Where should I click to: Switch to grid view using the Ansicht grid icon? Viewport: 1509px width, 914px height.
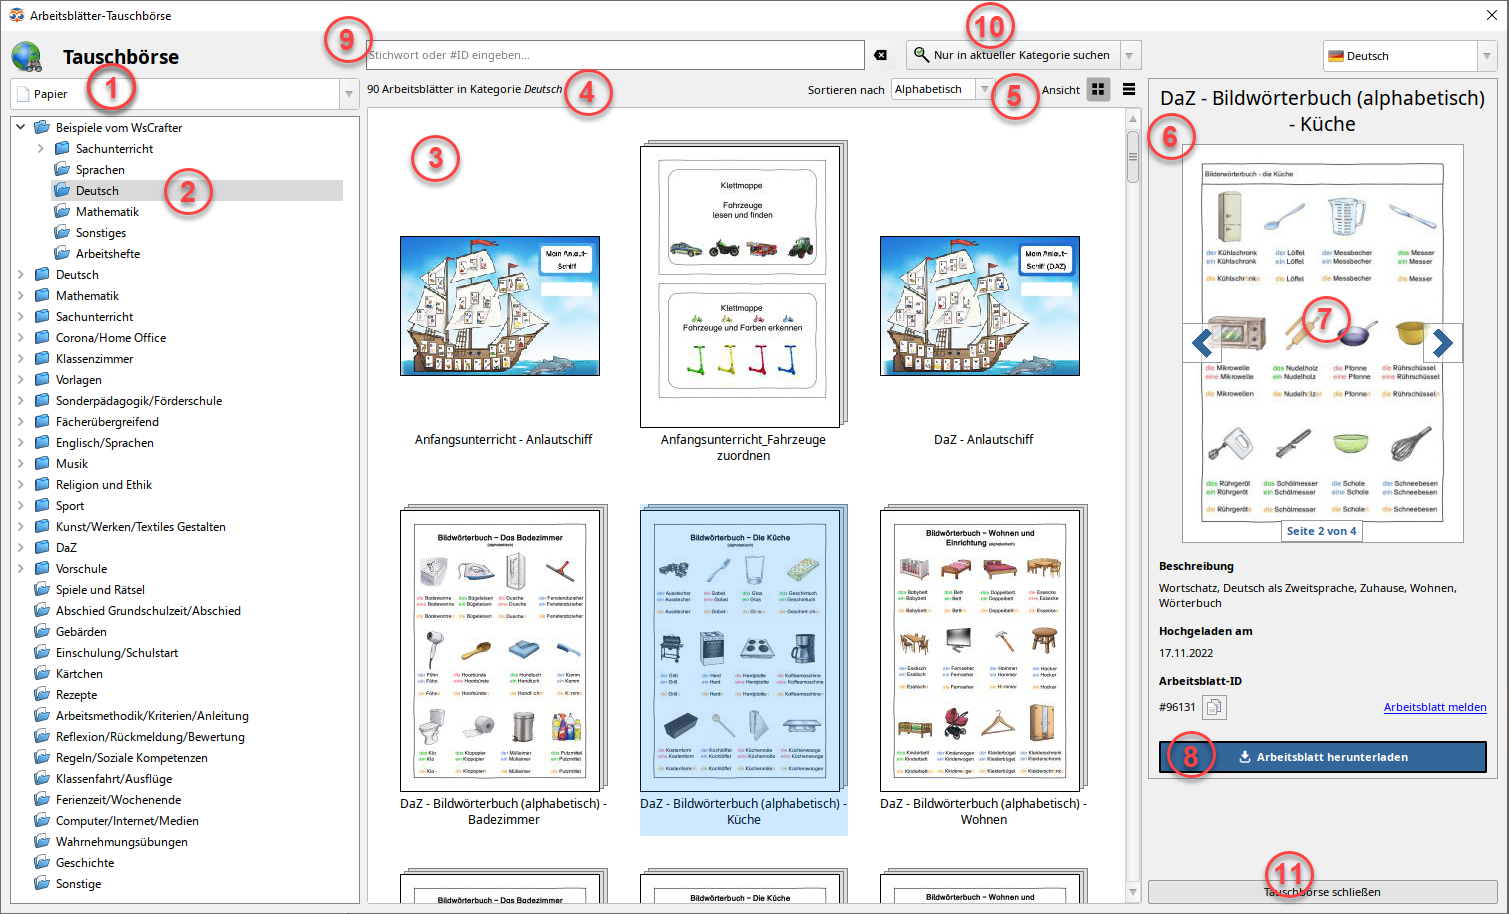[1098, 89]
